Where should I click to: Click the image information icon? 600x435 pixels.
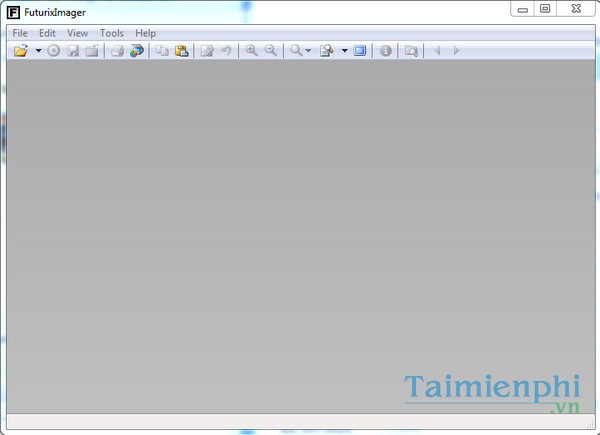tap(386, 51)
